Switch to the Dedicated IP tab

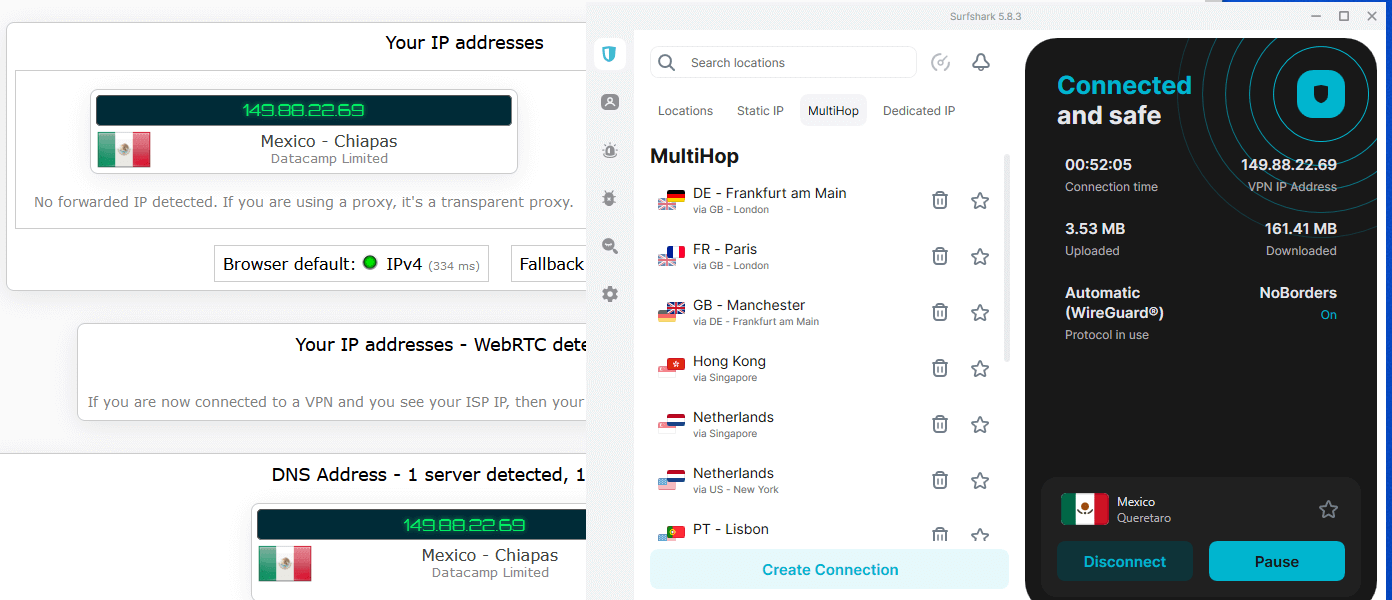pos(919,111)
